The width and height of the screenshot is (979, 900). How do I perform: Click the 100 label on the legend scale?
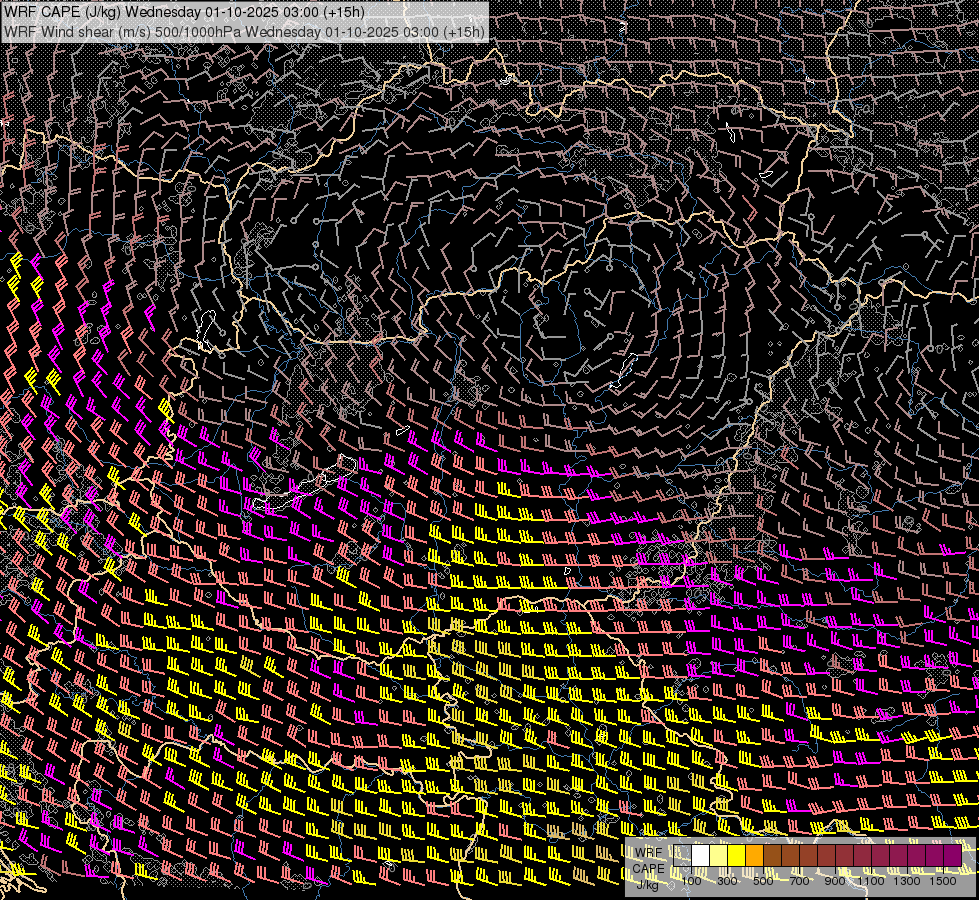tap(691, 880)
